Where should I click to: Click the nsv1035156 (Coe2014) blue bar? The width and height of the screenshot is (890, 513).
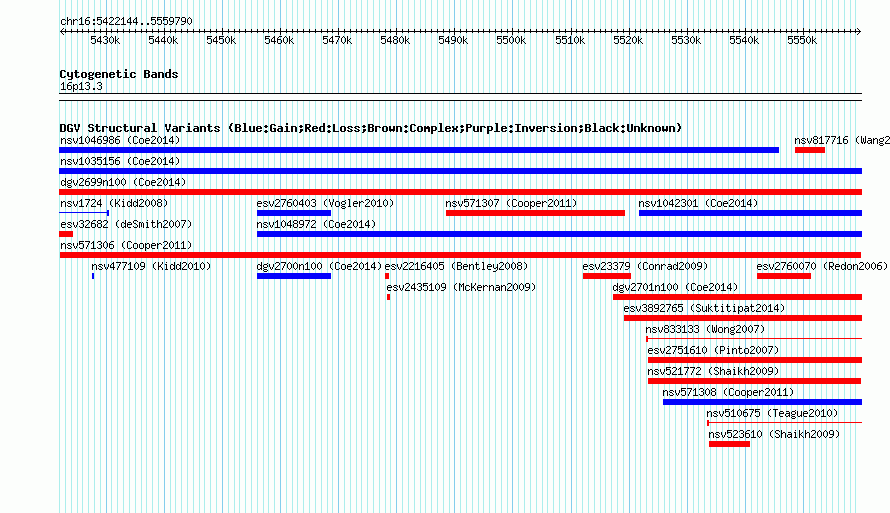pyautogui.click(x=460, y=171)
